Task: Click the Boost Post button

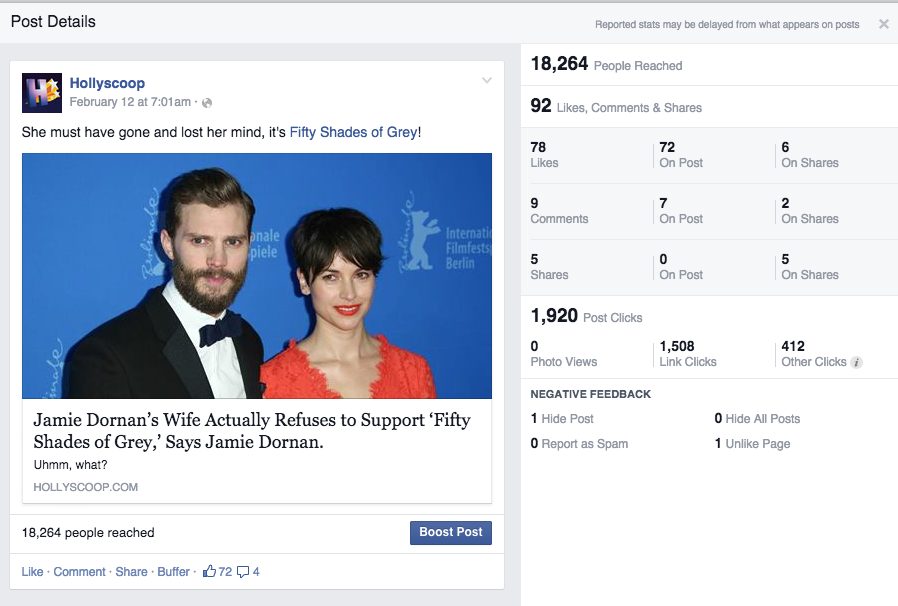Action: point(451,533)
